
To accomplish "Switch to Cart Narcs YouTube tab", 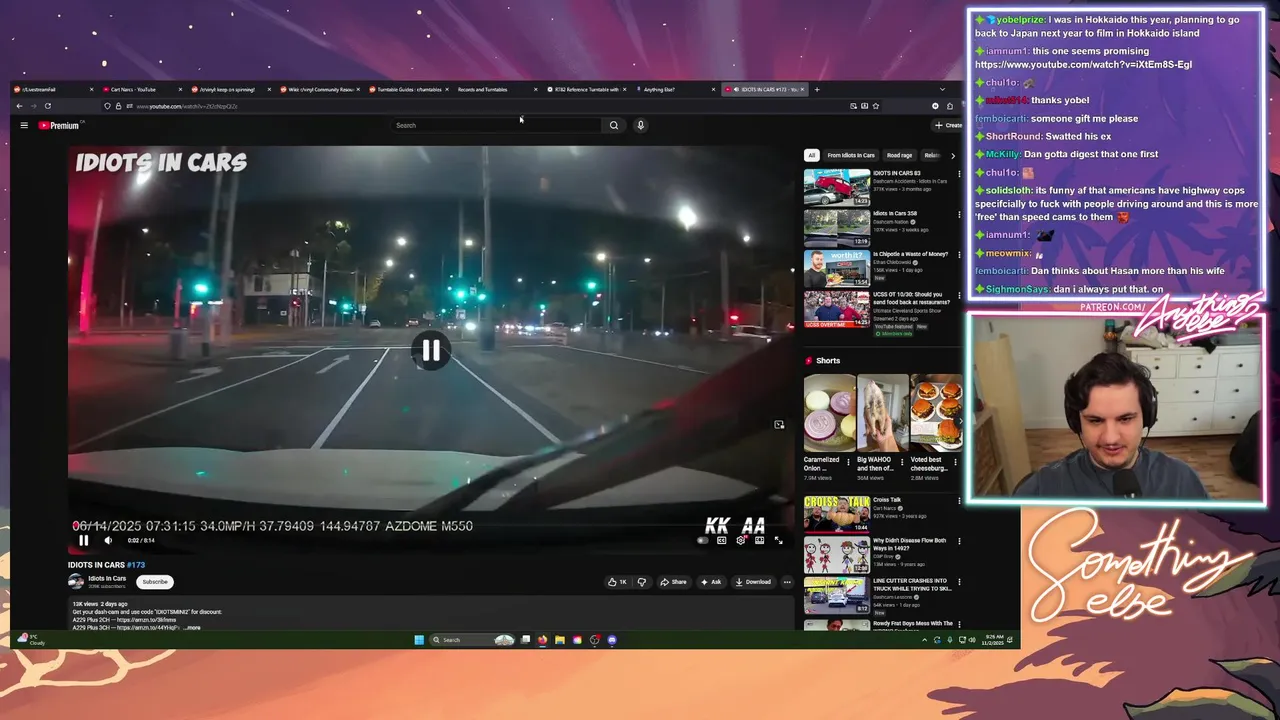I will click(x=140, y=89).
